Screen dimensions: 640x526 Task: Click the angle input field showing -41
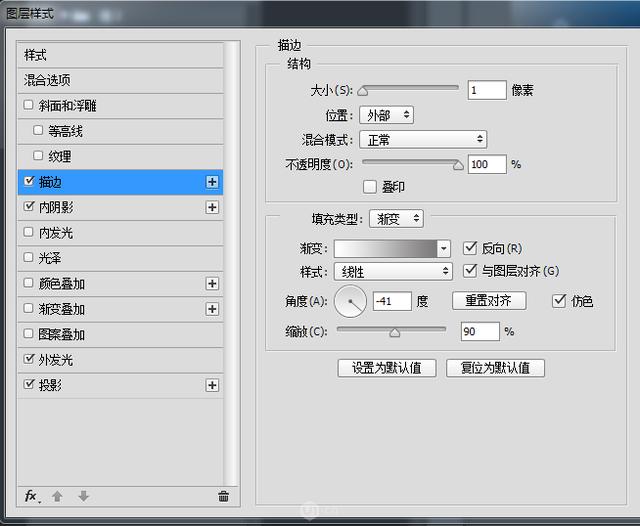tap(392, 302)
